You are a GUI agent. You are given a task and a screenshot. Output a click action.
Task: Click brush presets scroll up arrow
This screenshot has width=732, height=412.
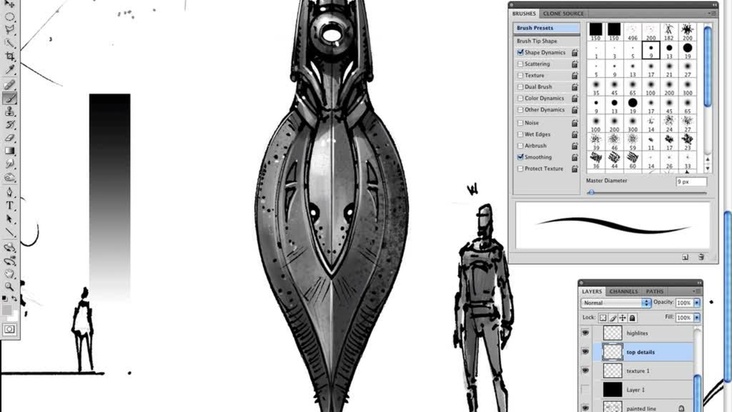click(x=708, y=160)
